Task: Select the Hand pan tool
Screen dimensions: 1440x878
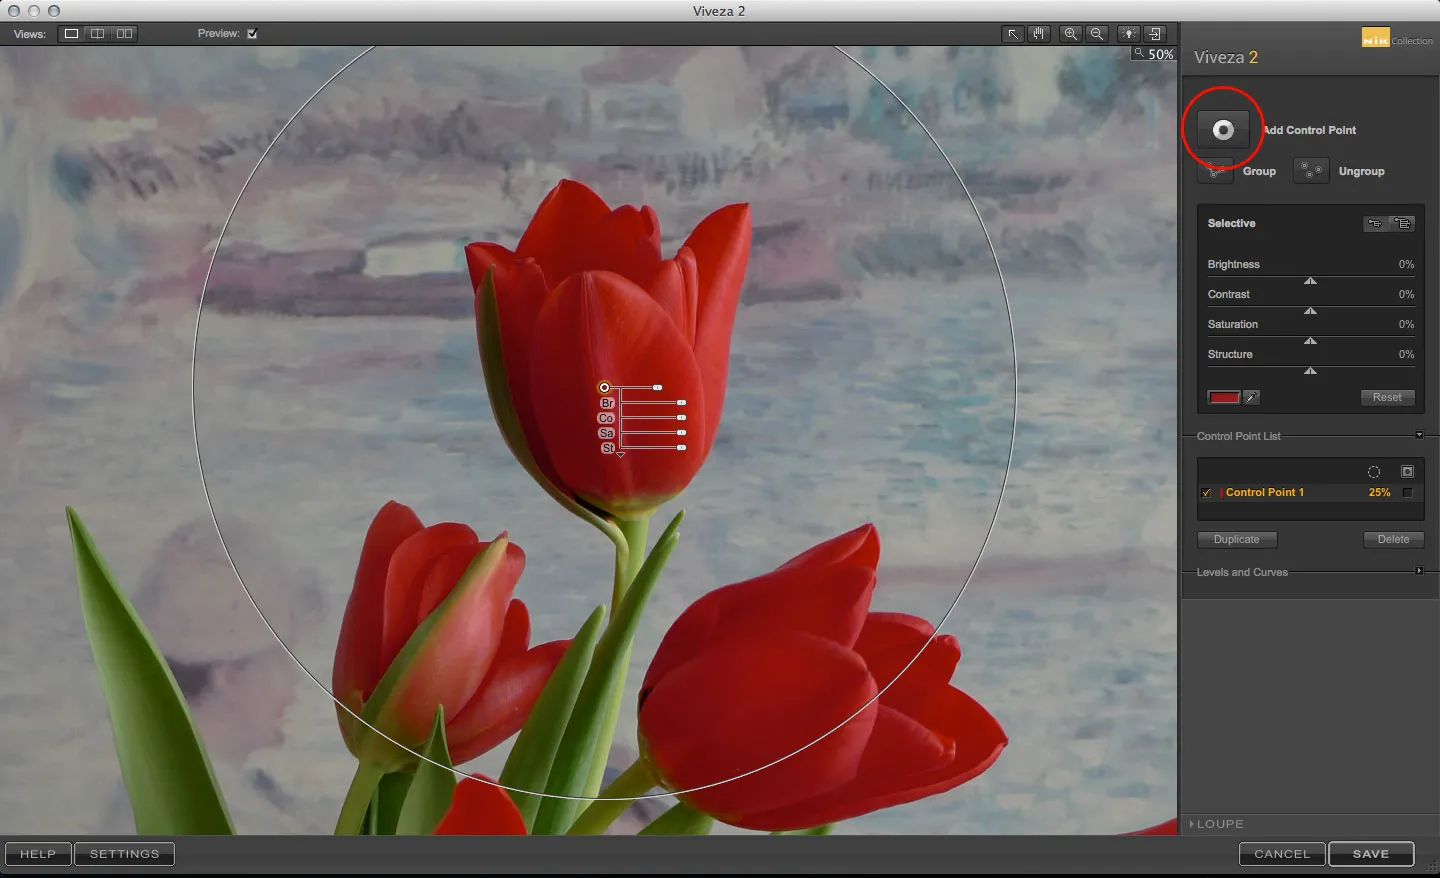Action: coord(1039,33)
